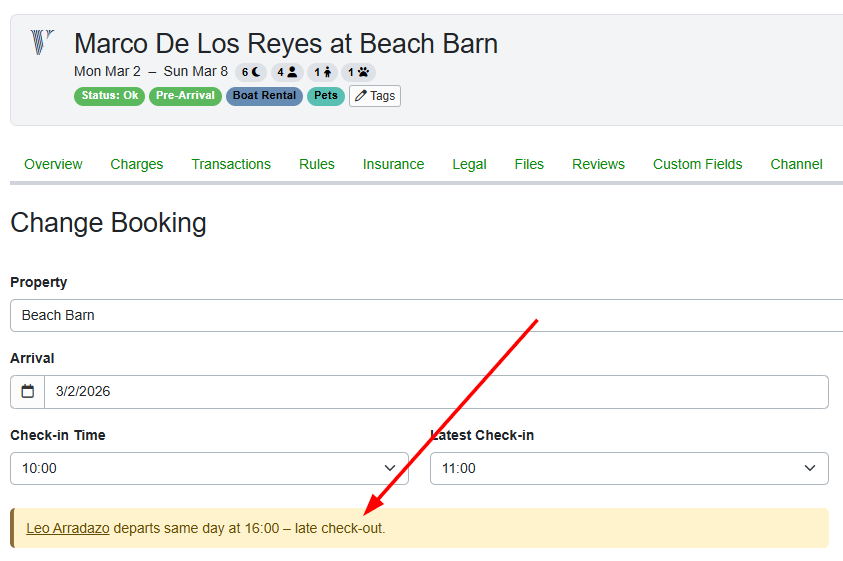
Task: Click the 4 adults person badge
Action: tap(287, 72)
